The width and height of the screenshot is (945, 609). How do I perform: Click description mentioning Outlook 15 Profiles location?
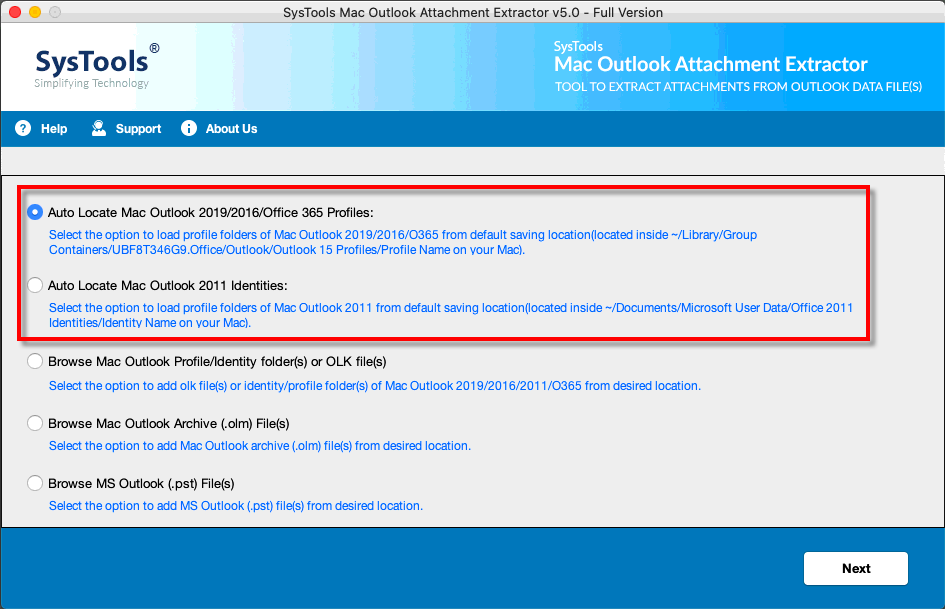403,242
